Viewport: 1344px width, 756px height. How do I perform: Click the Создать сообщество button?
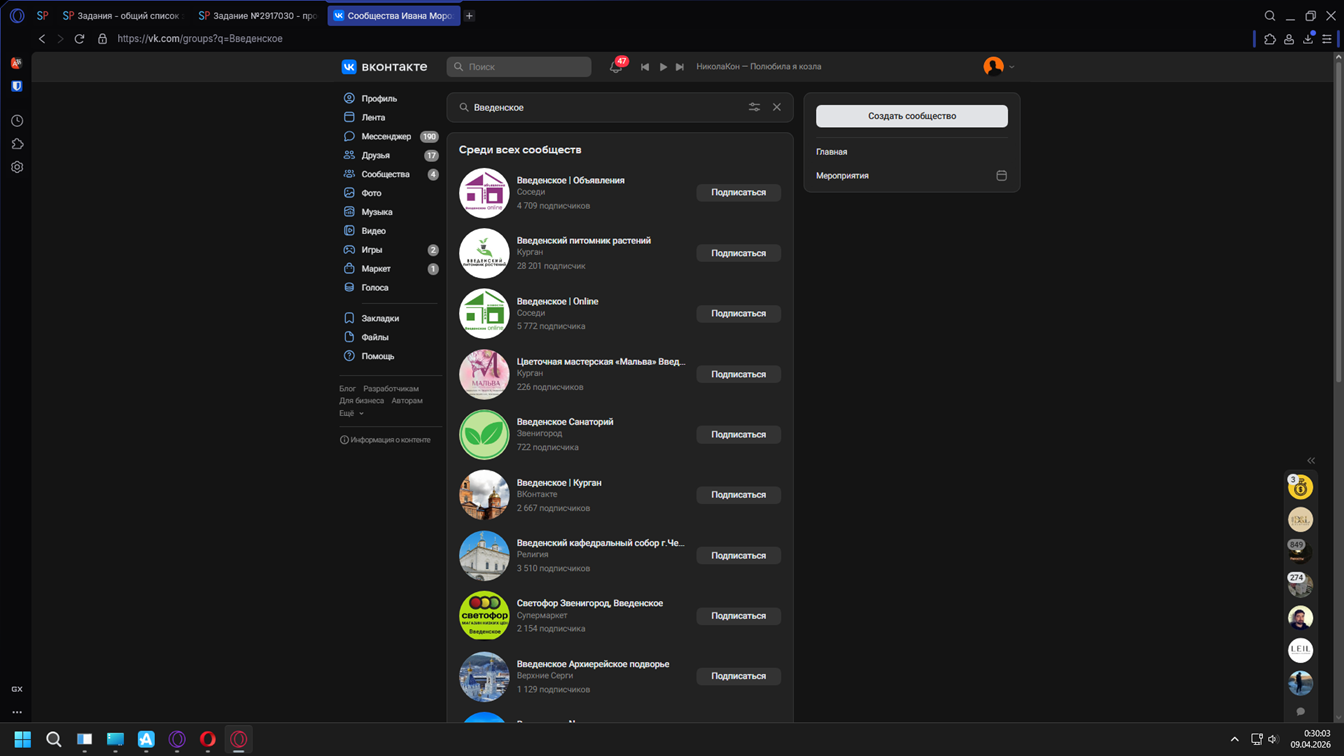tap(911, 116)
